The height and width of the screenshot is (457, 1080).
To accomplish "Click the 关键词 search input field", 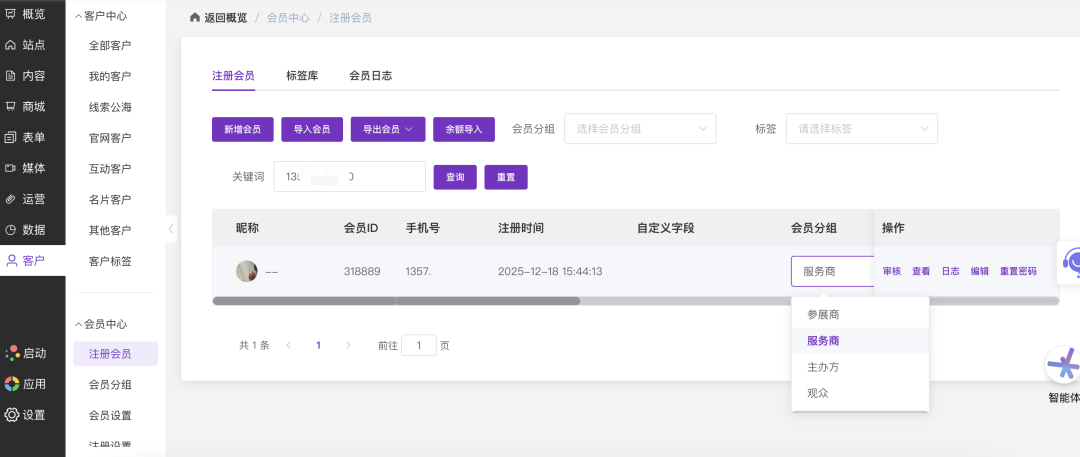I will coord(350,177).
